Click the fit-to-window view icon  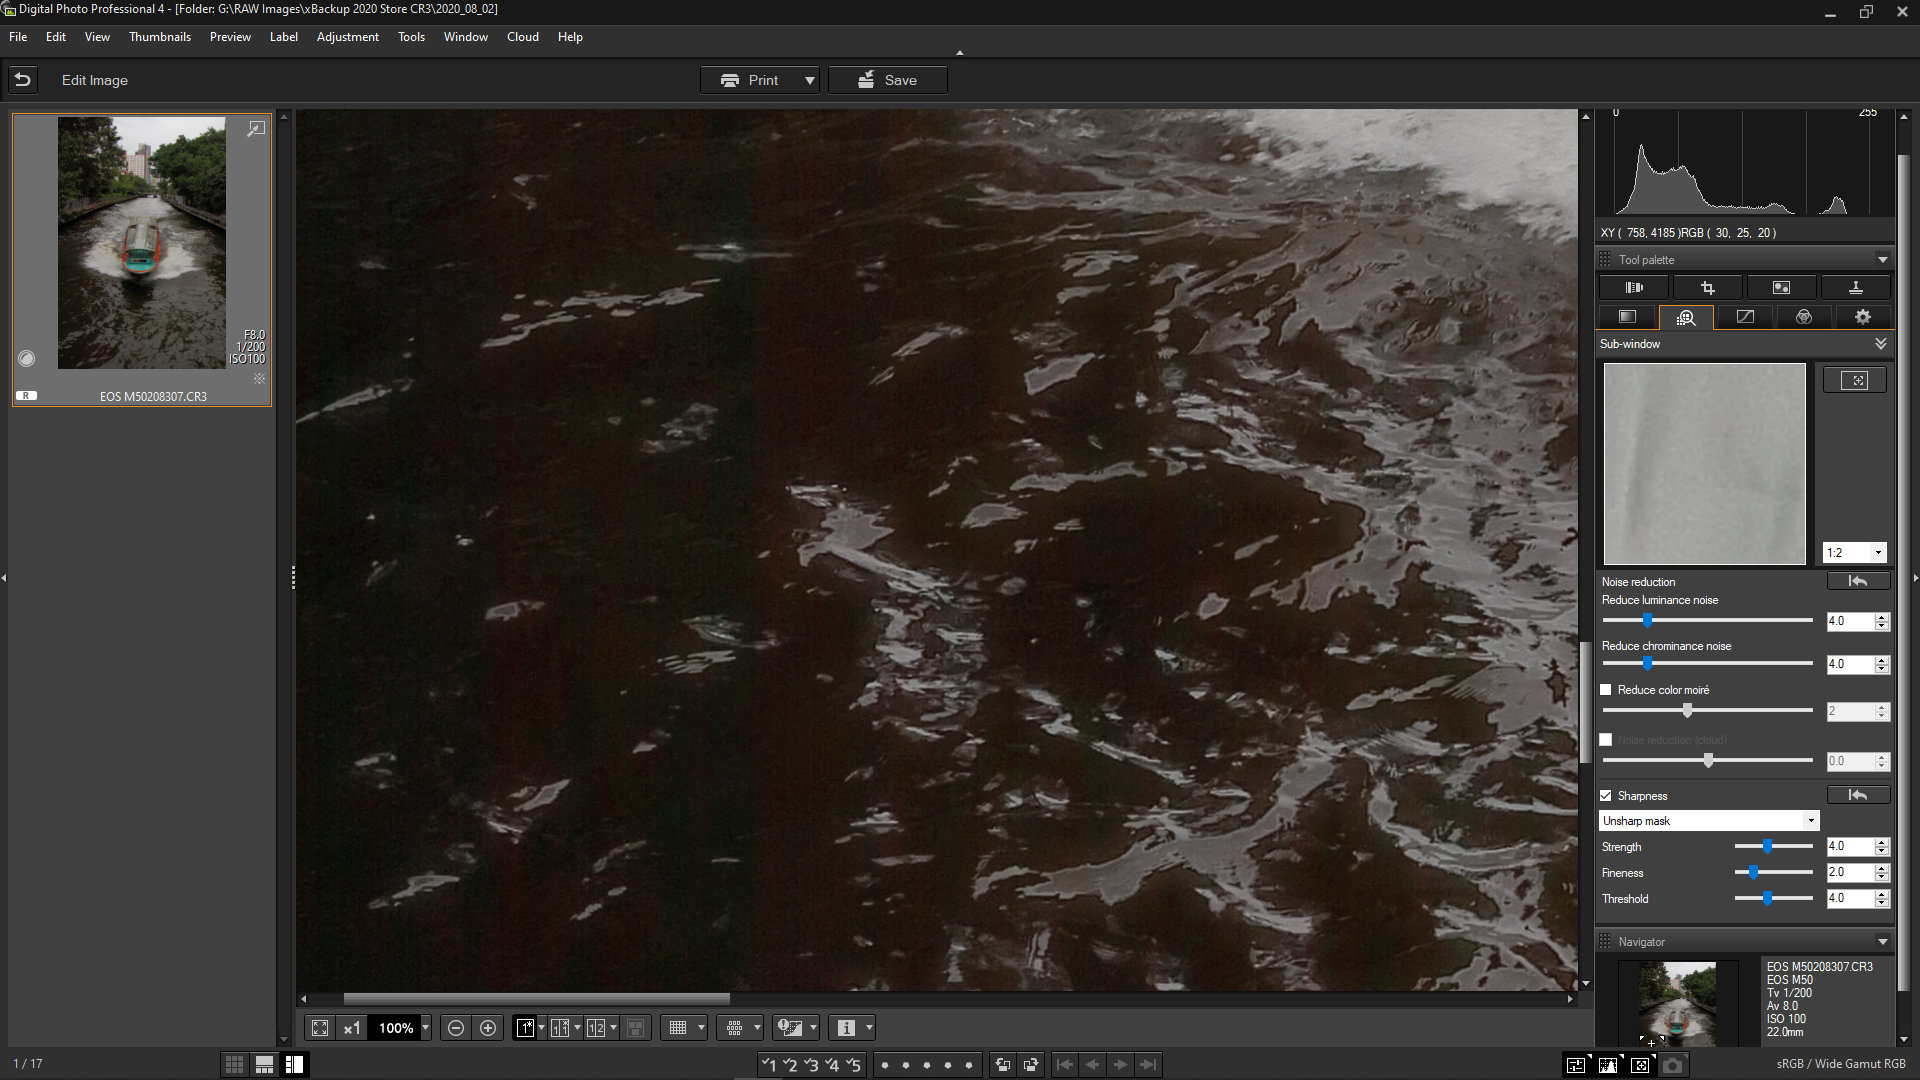(x=320, y=1028)
